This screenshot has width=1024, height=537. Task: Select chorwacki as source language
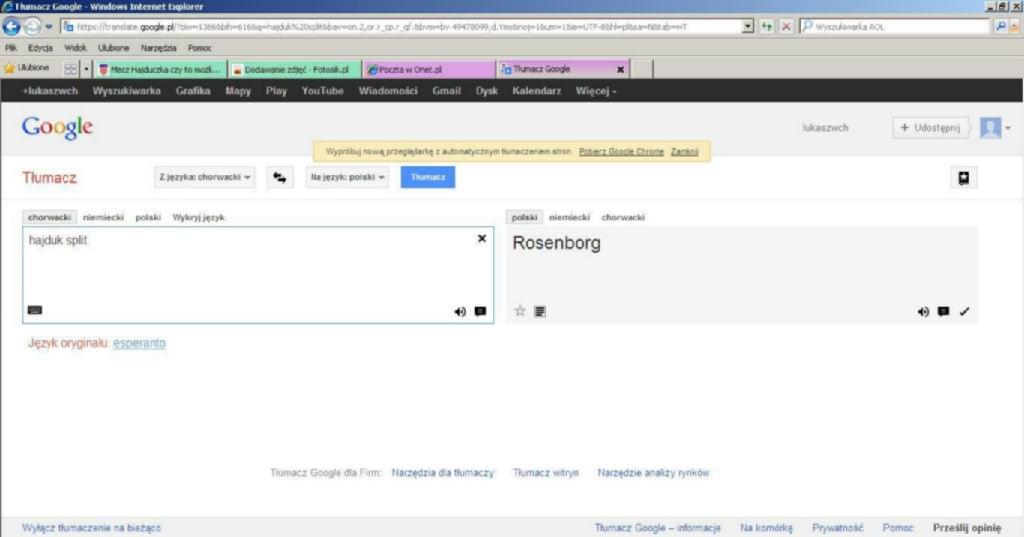point(50,217)
